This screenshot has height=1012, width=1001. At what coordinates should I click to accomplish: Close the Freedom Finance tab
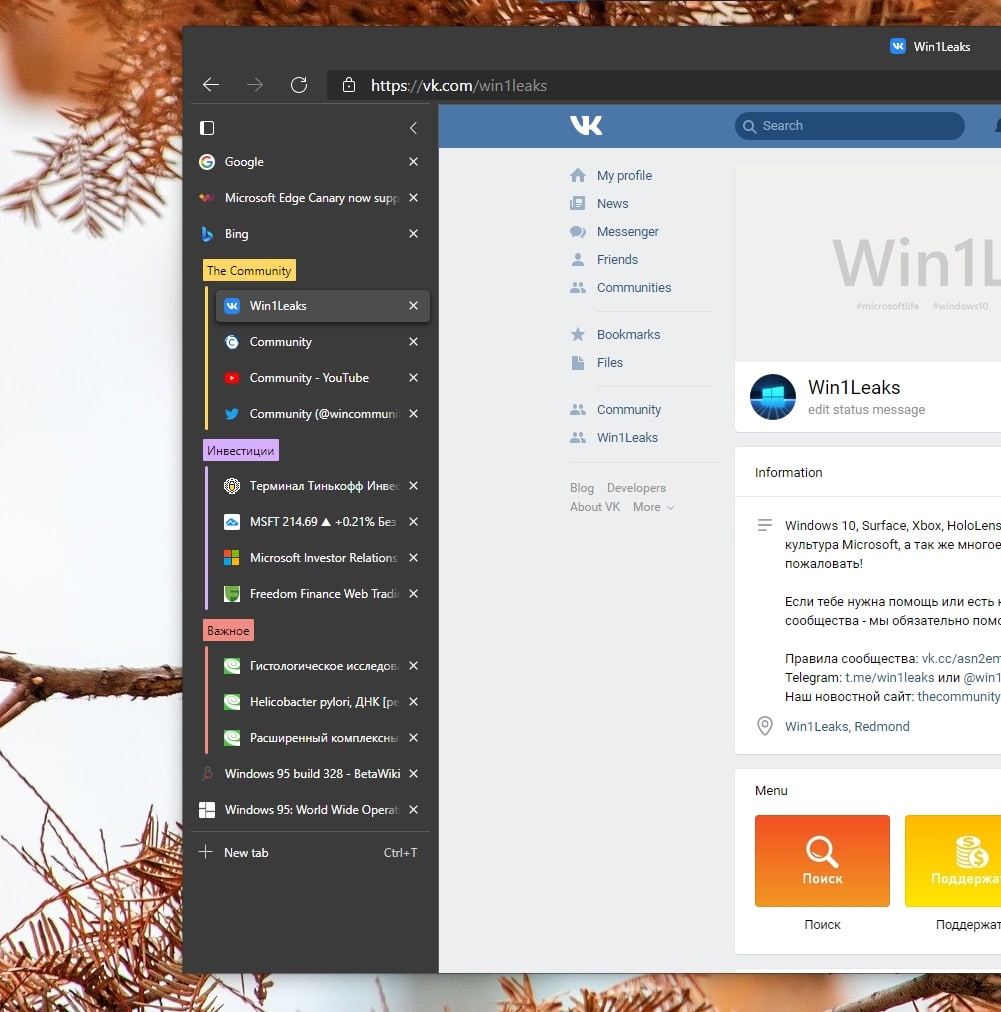[413, 594]
